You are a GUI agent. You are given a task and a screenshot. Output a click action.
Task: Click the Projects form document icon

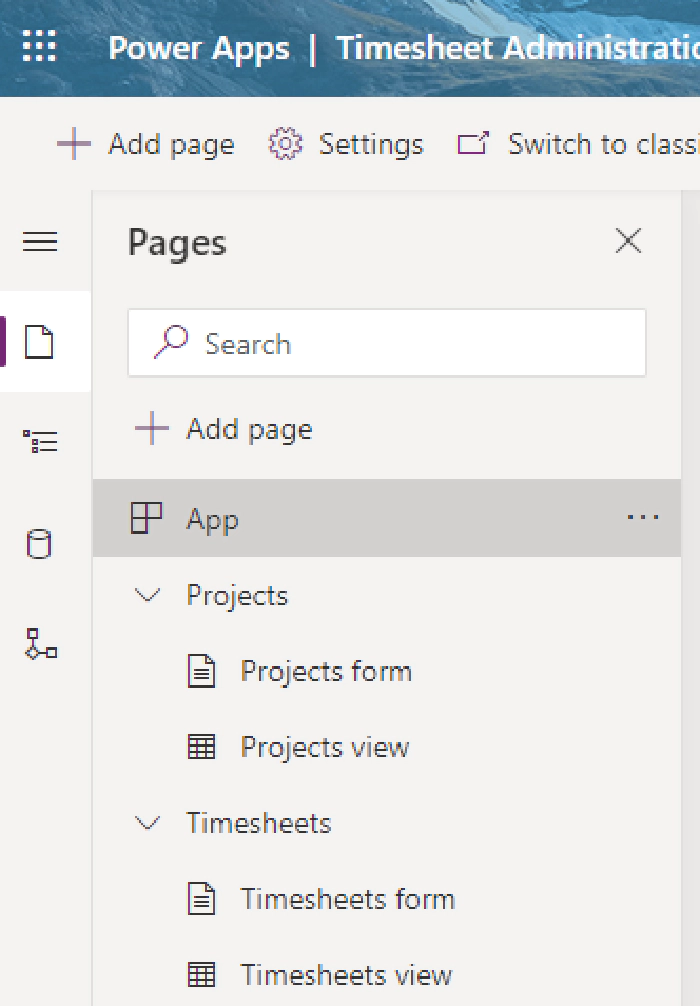[x=201, y=671]
